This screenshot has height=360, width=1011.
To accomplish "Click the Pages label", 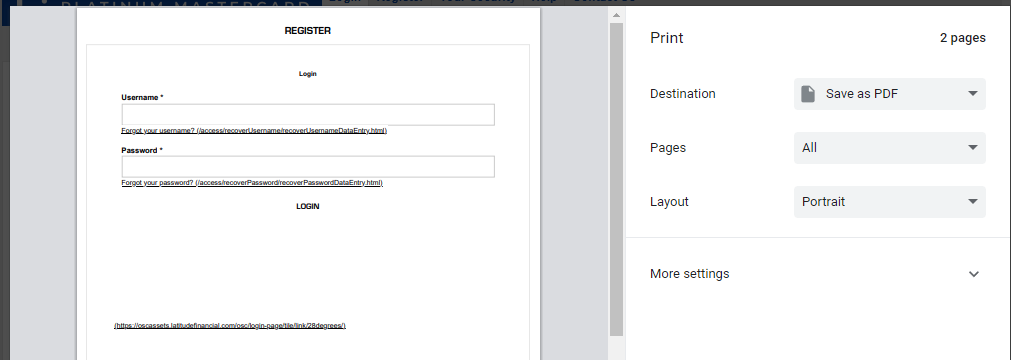I will [x=668, y=148].
